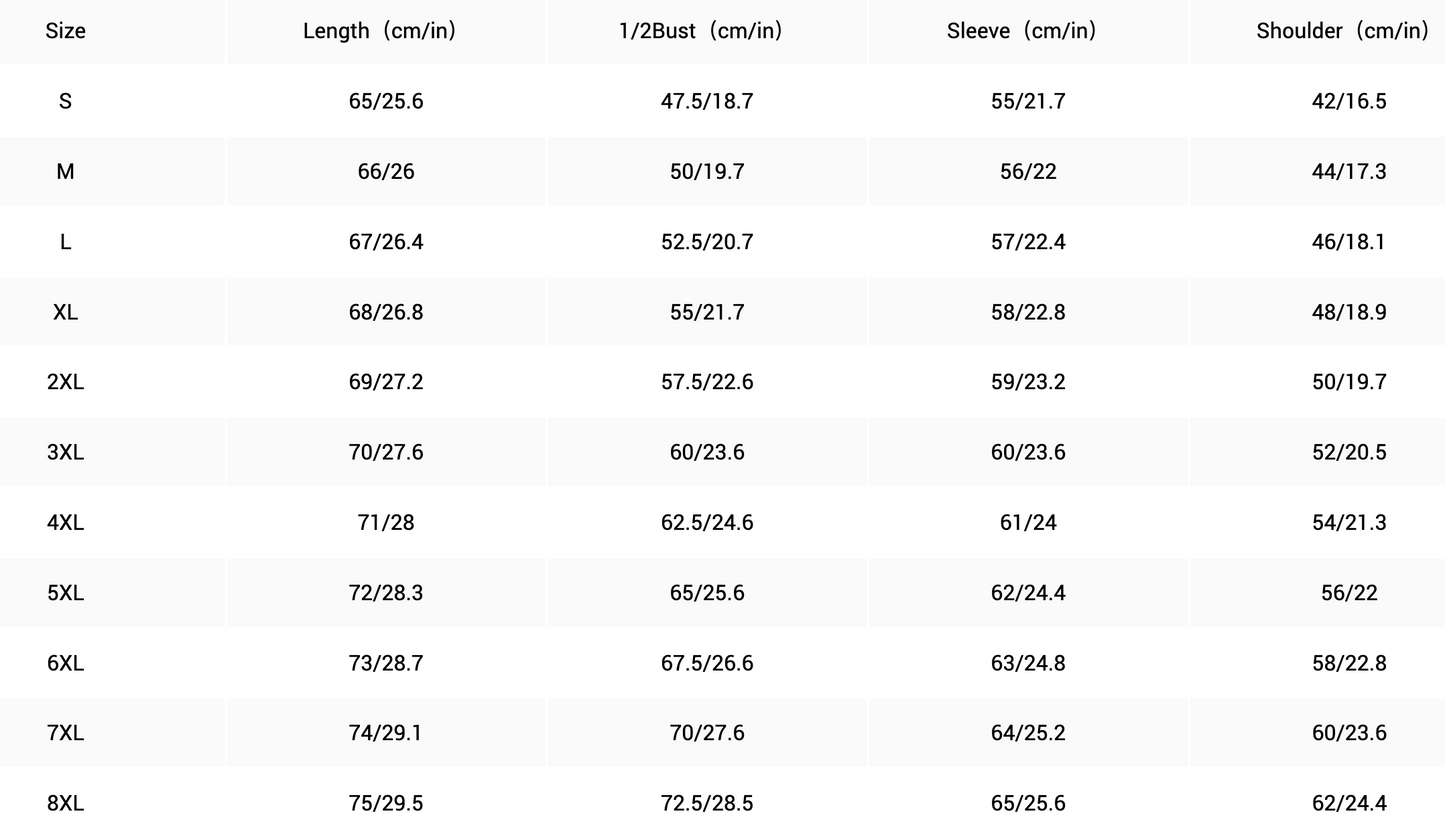Select sleeve value 64/25.2 in 7XL row
The height and width of the screenshot is (836, 1445).
pos(1028,733)
